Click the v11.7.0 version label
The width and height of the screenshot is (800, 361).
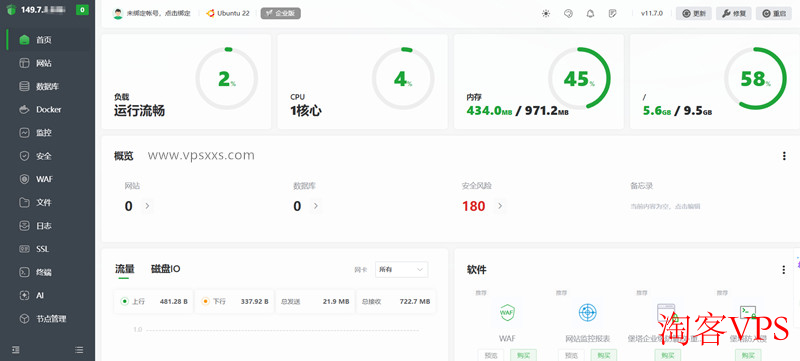(x=652, y=14)
